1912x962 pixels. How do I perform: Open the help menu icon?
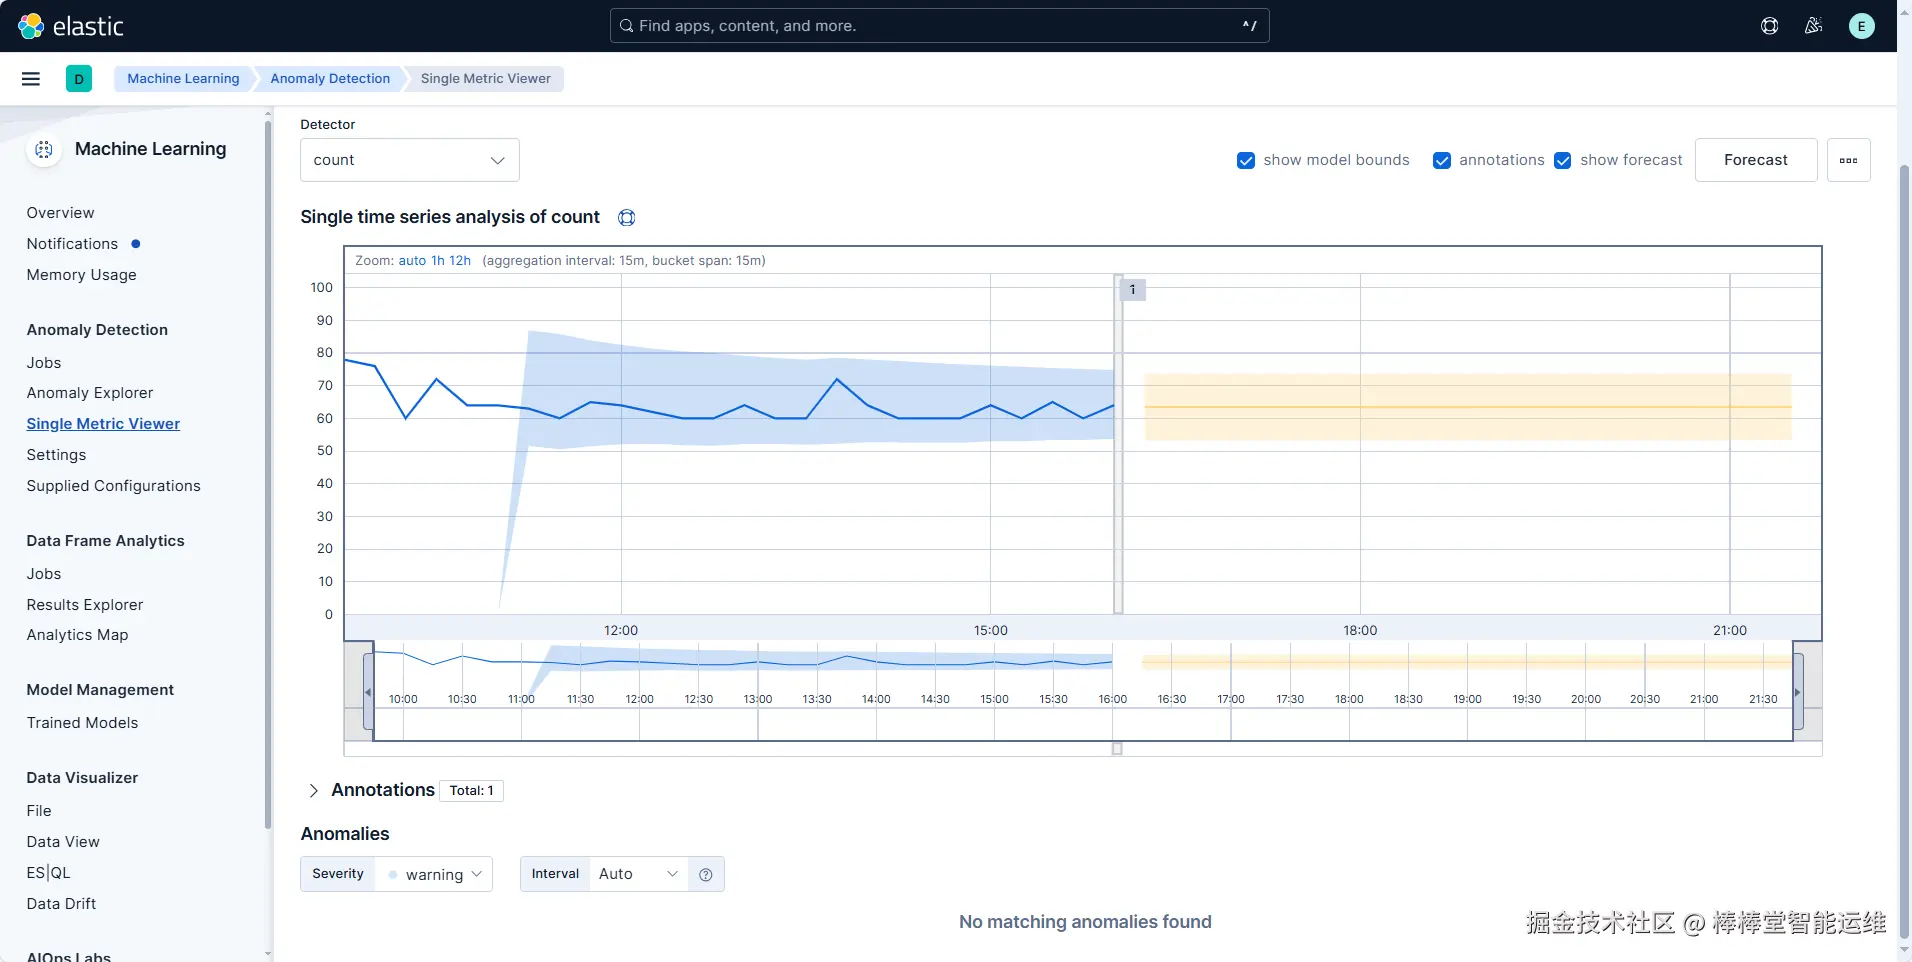click(x=1769, y=26)
